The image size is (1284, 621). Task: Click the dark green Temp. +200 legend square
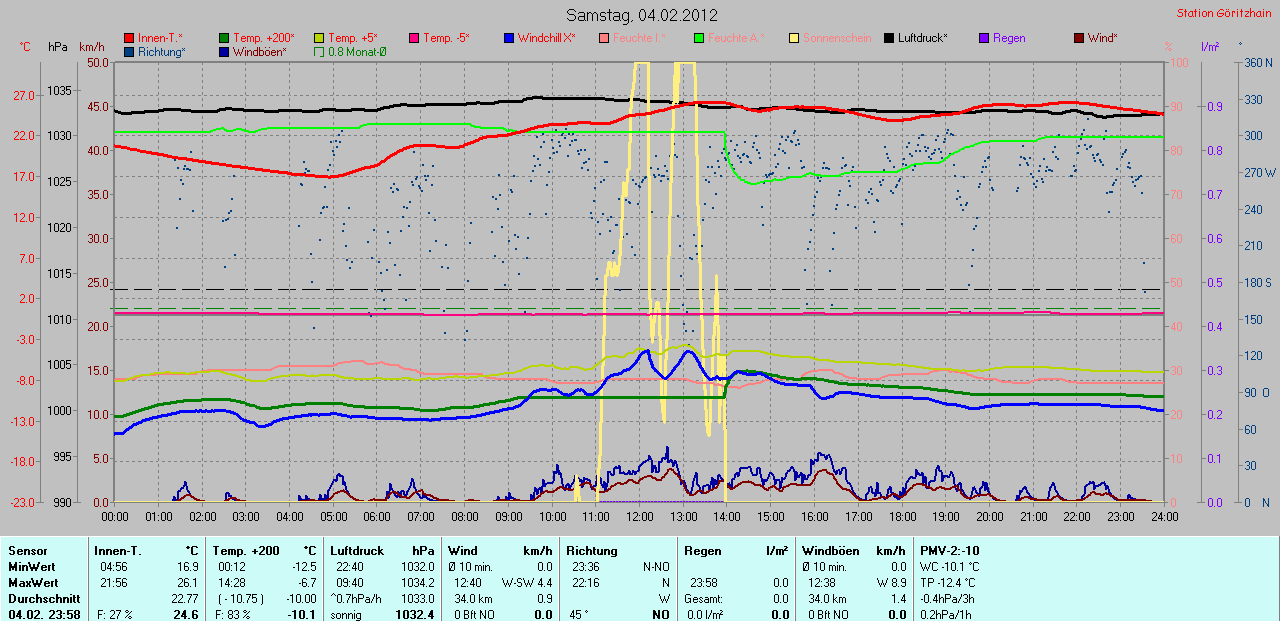click(x=224, y=38)
